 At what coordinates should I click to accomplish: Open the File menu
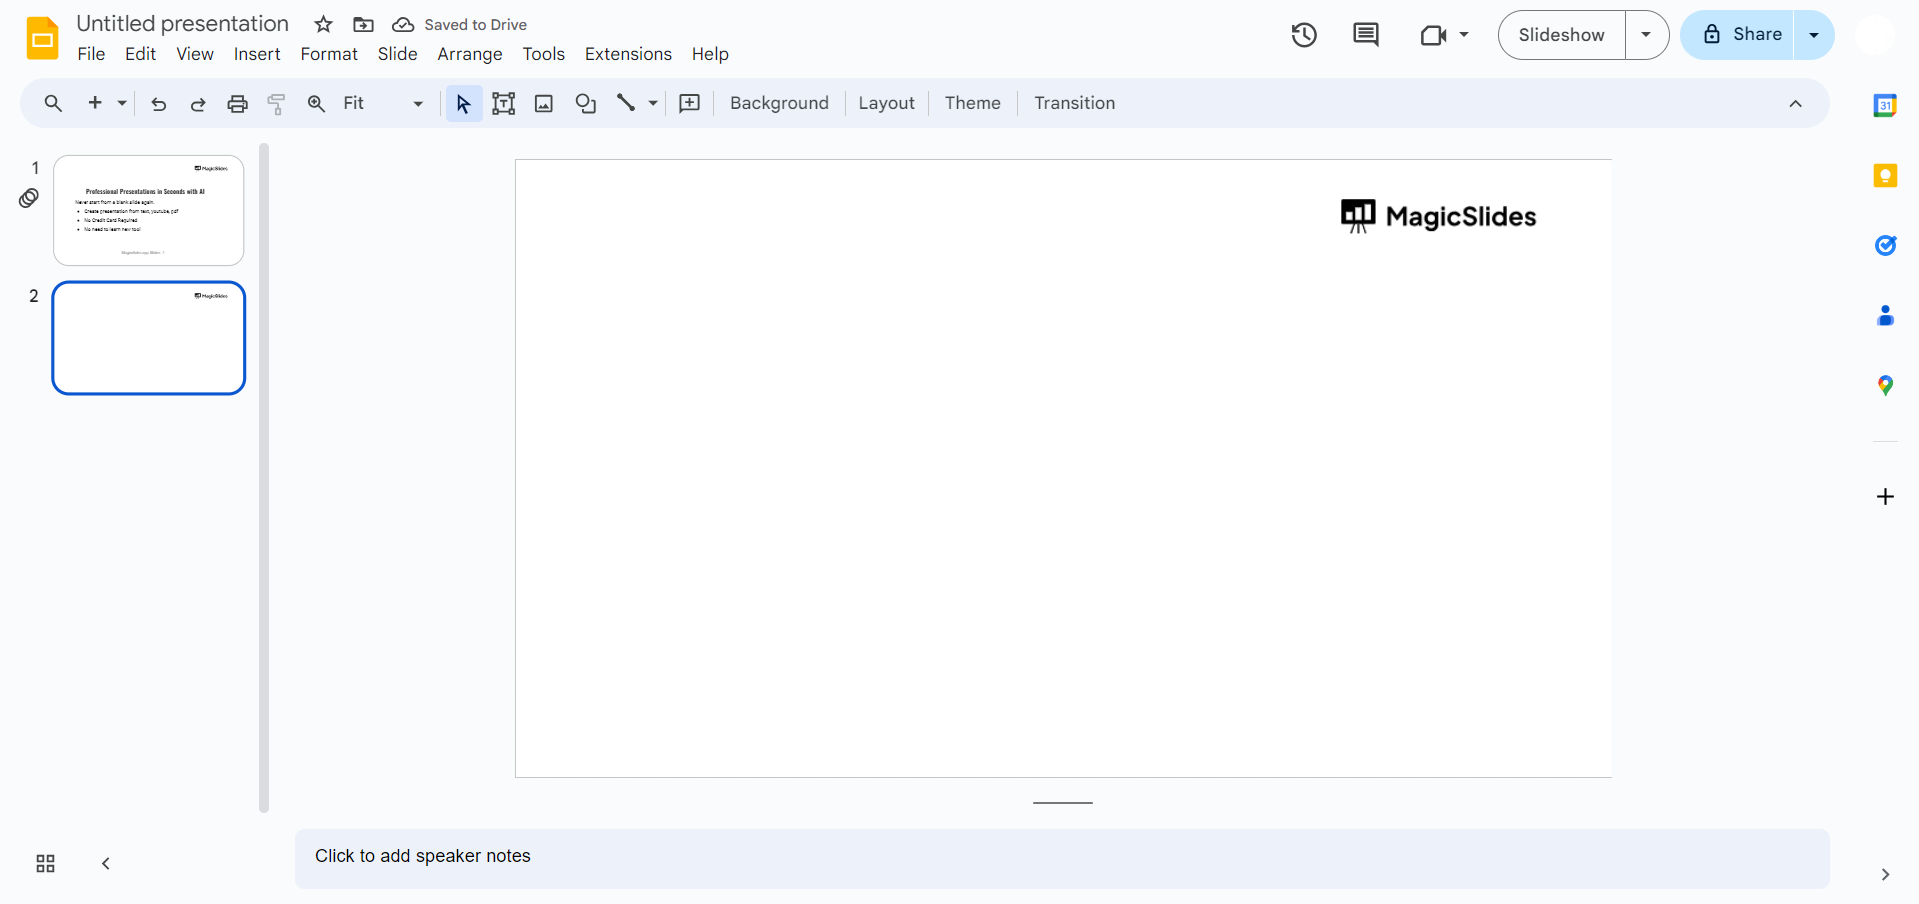tap(91, 54)
